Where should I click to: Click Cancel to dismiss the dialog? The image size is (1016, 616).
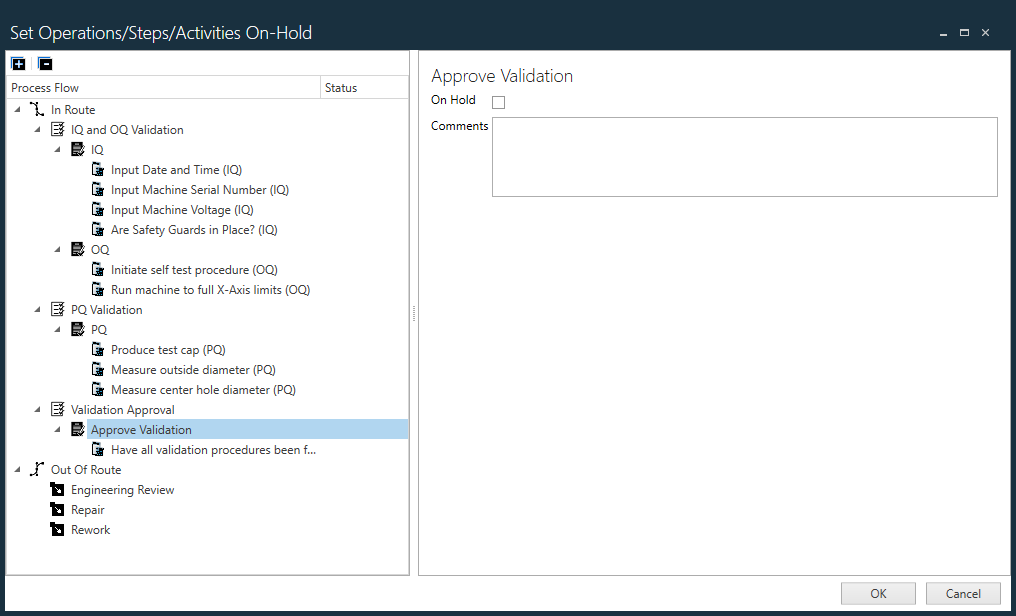(x=962, y=593)
